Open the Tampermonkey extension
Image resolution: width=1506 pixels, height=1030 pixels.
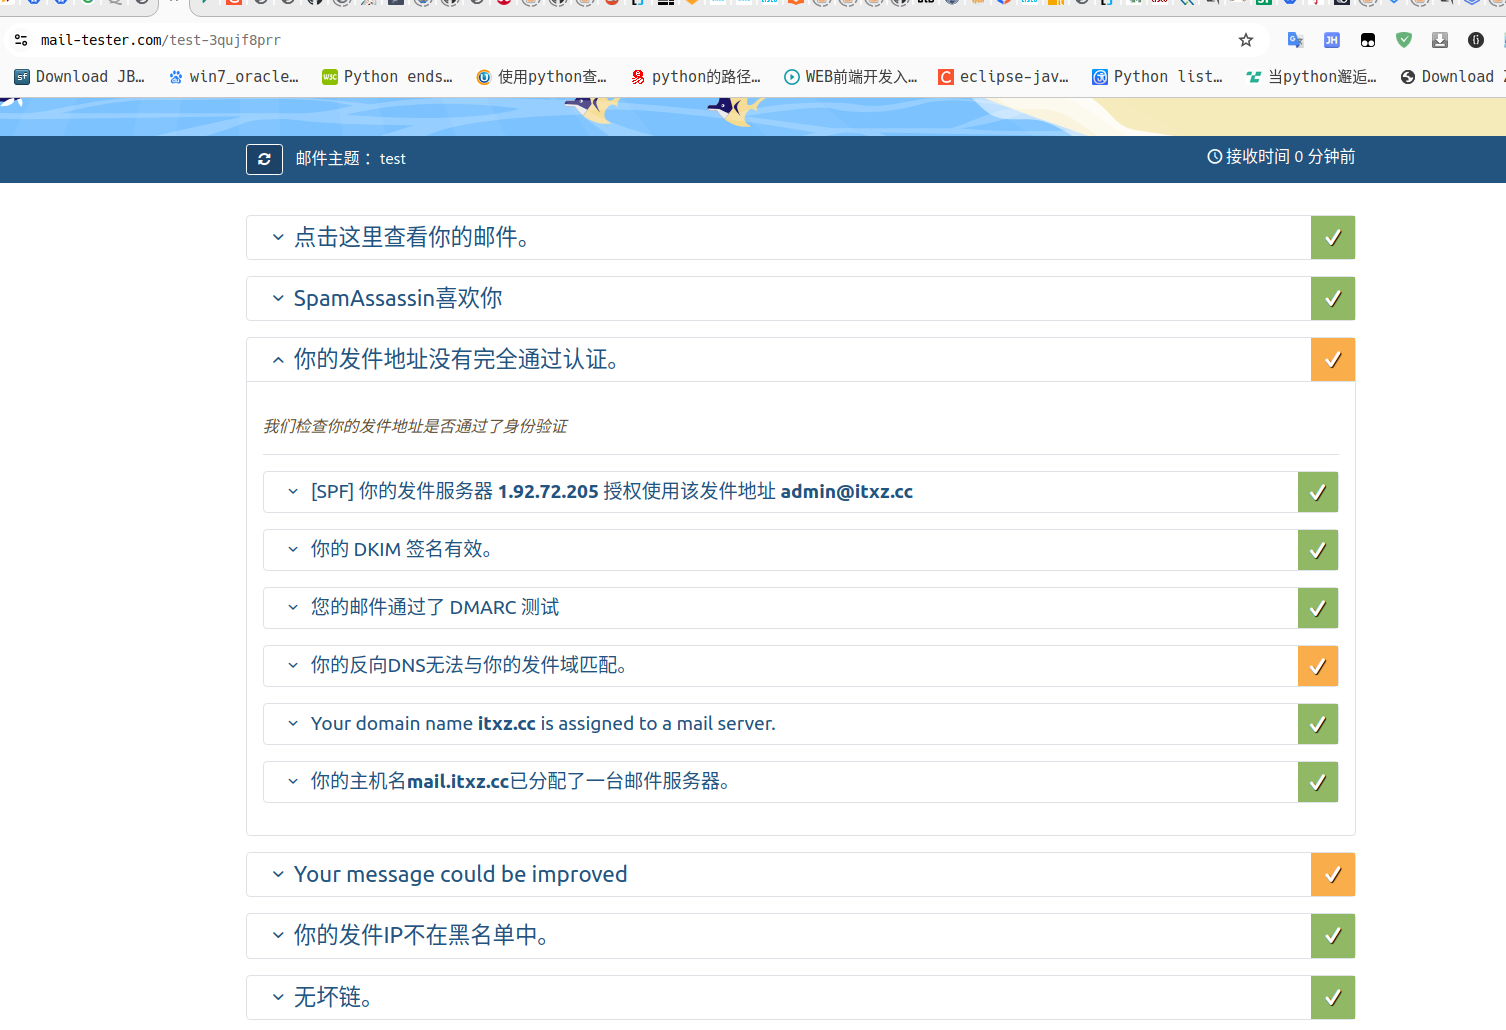tap(1368, 40)
